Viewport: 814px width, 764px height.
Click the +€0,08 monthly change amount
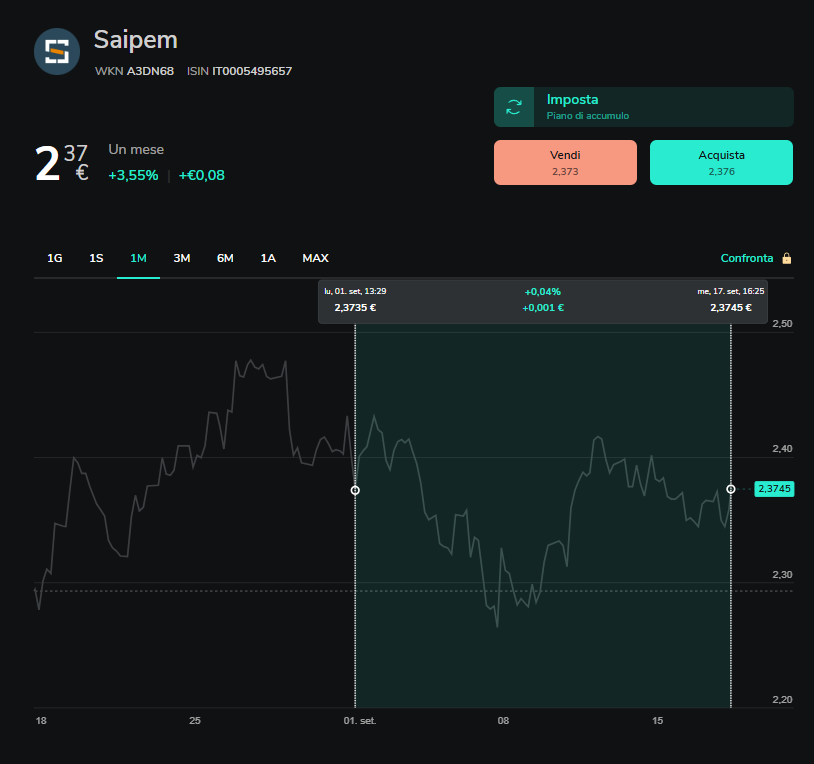pos(201,175)
